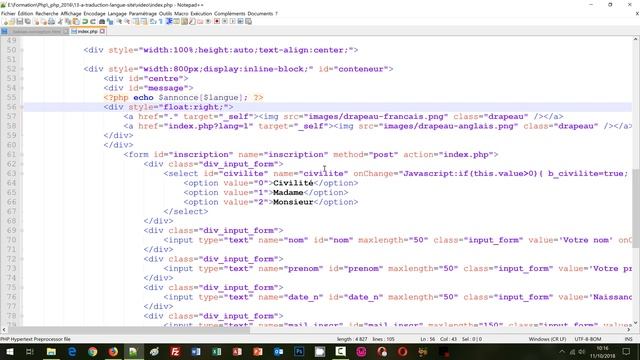Click the vertical scrollbar thumb

[636, 208]
